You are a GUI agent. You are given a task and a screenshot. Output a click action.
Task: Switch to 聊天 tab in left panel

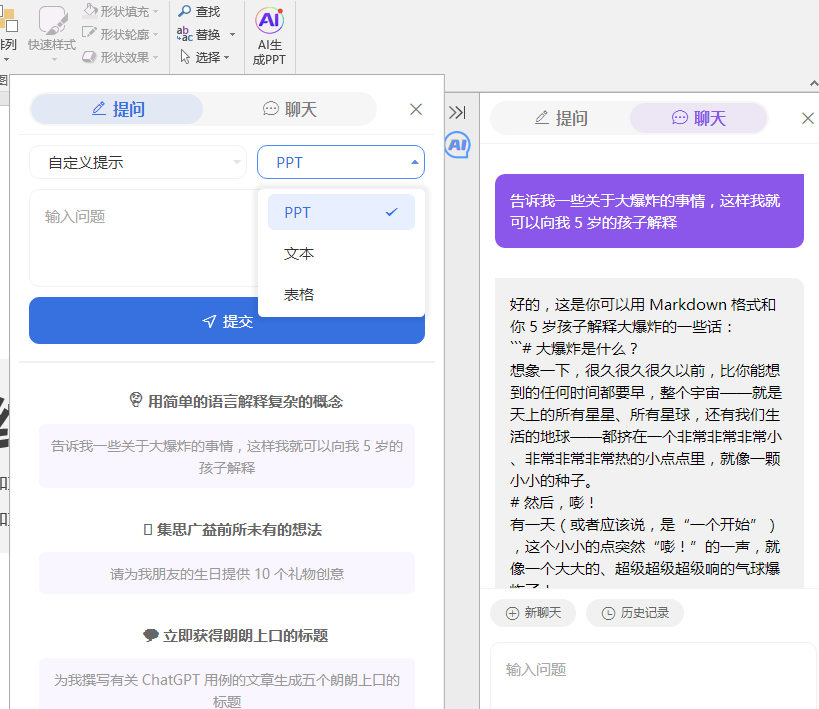point(290,110)
